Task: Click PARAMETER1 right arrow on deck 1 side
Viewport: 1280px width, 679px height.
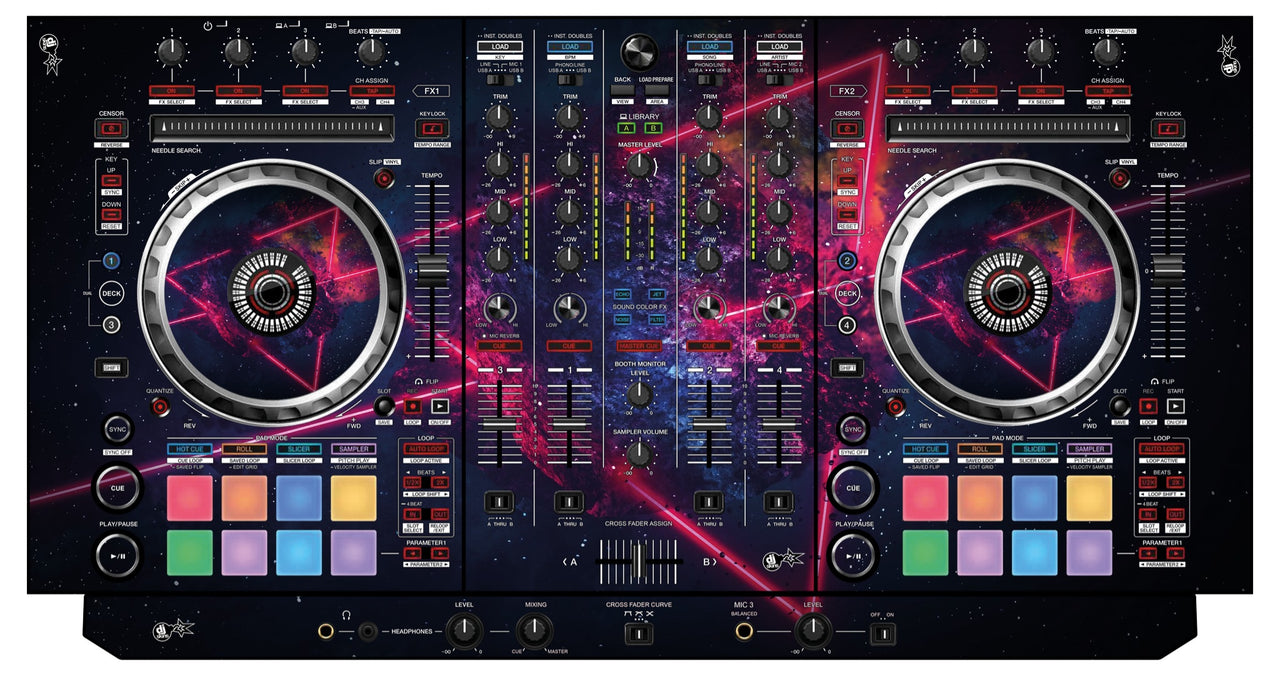Action: pos(439,553)
